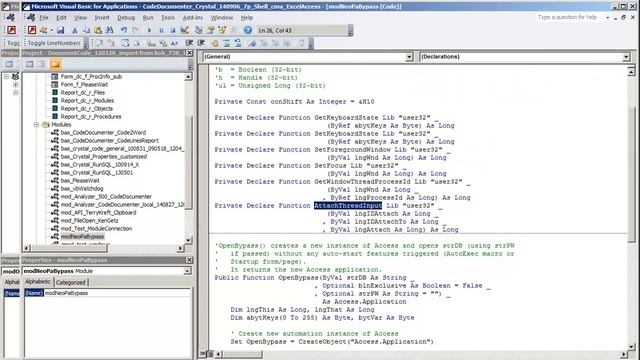Click the Indent icon in Edit toolbar
The height and width of the screenshot is (360, 640).
click(189, 43)
